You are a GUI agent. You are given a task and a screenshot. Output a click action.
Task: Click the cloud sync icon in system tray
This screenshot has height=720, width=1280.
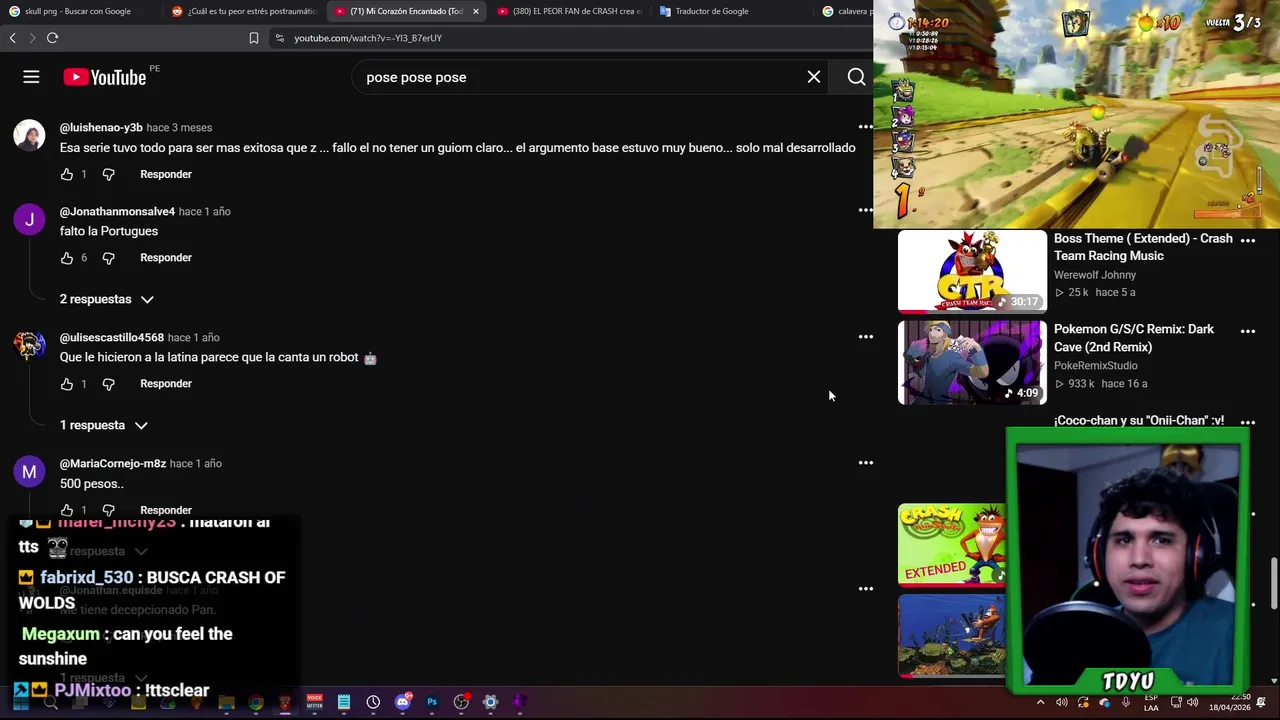click(1104, 703)
